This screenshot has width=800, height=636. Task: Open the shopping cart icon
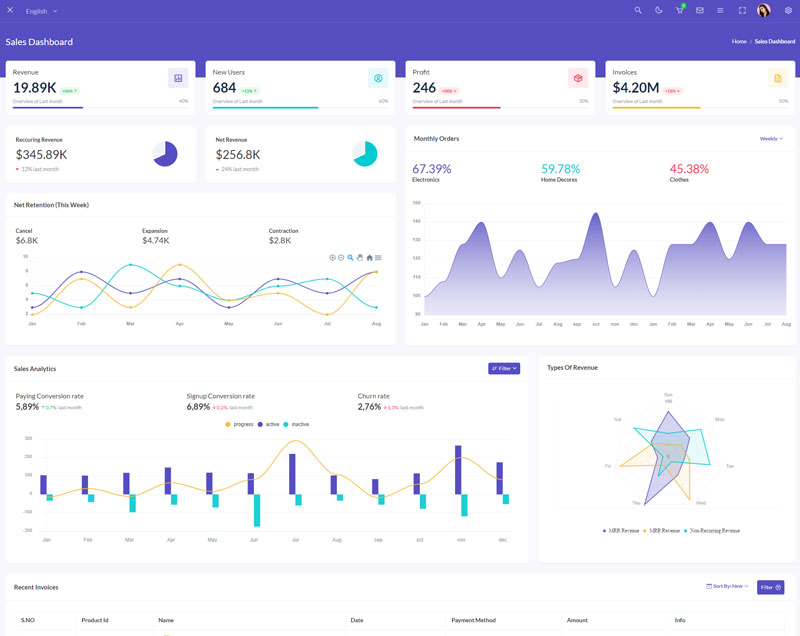tap(680, 10)
